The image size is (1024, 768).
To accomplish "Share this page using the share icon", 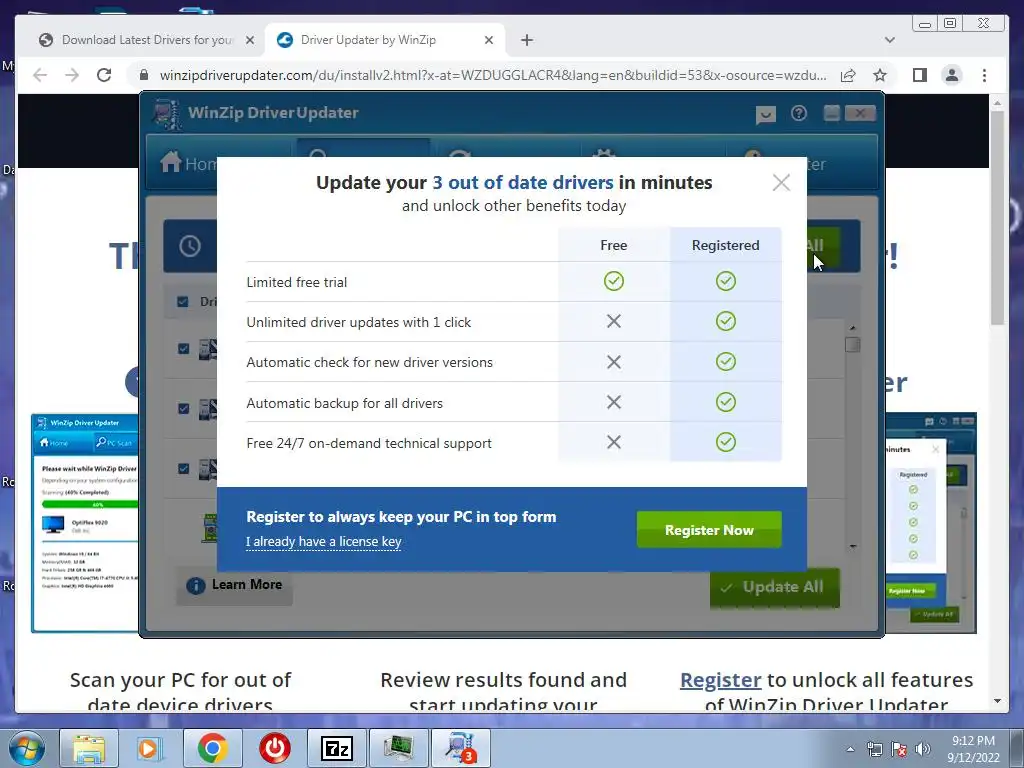I will (x=848, y=75).
